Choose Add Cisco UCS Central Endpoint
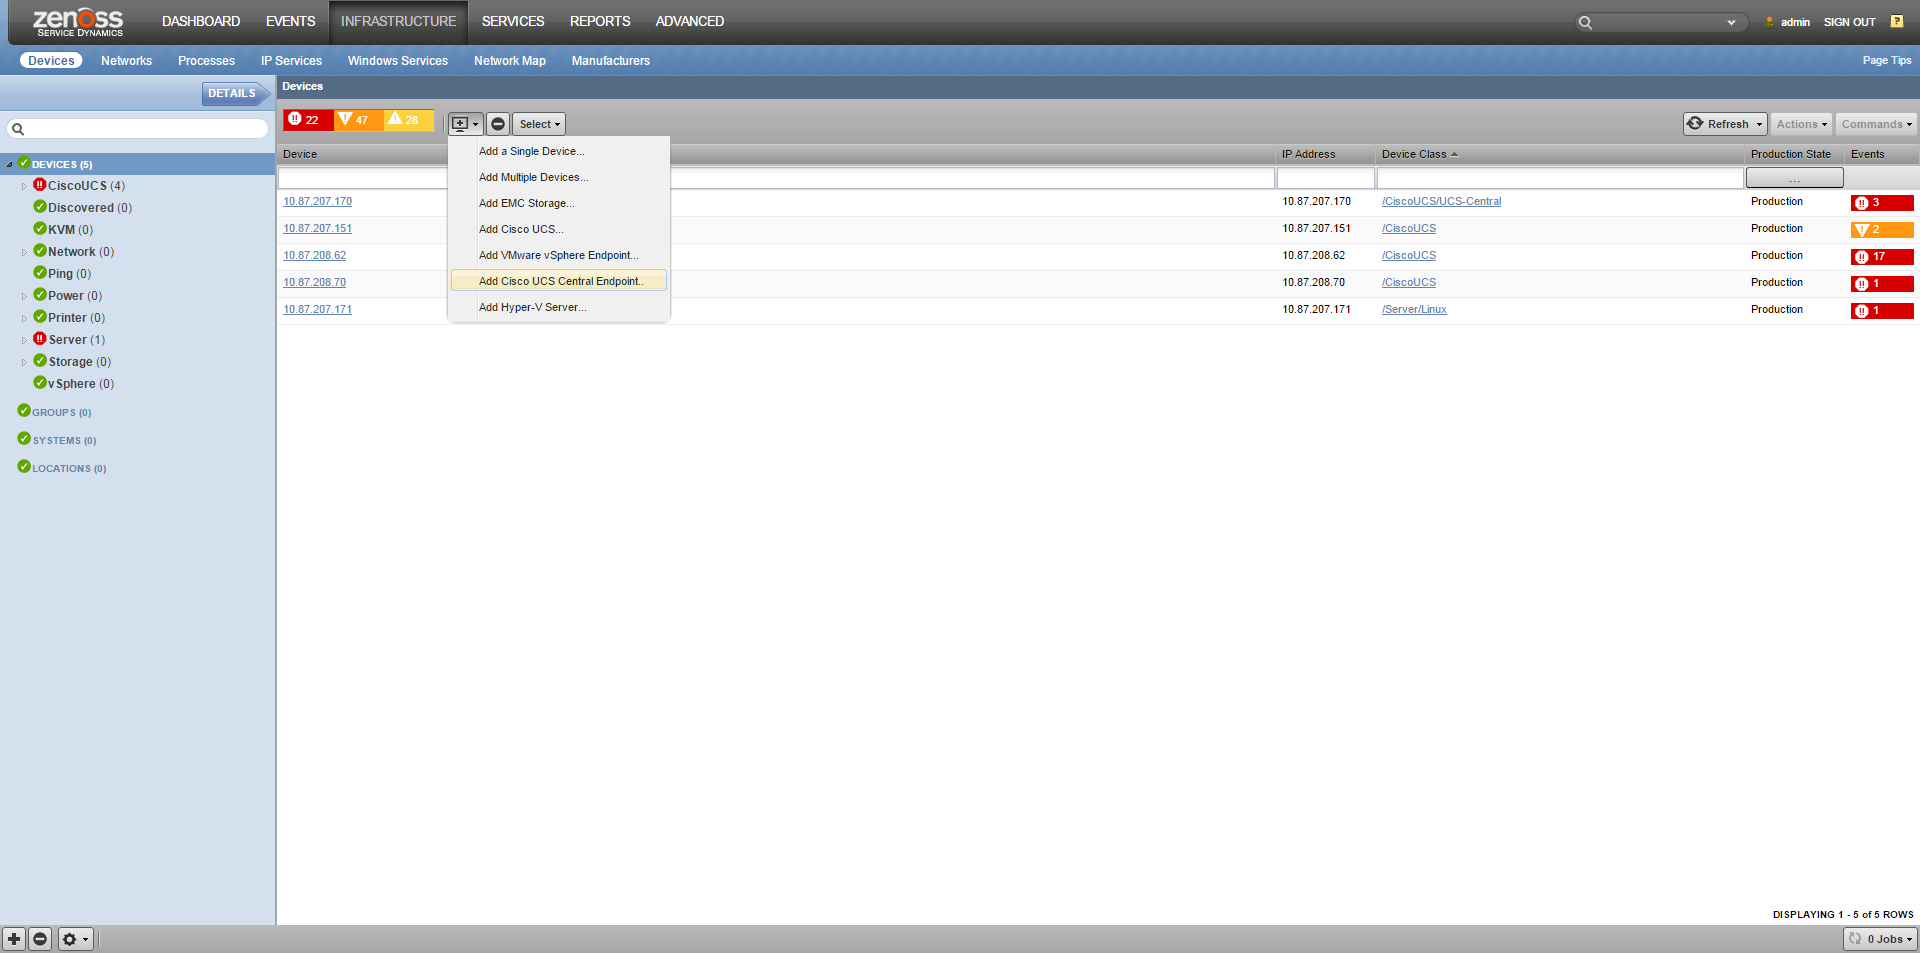This screenshot has height=953, width=1920. [x=559, y=281]
